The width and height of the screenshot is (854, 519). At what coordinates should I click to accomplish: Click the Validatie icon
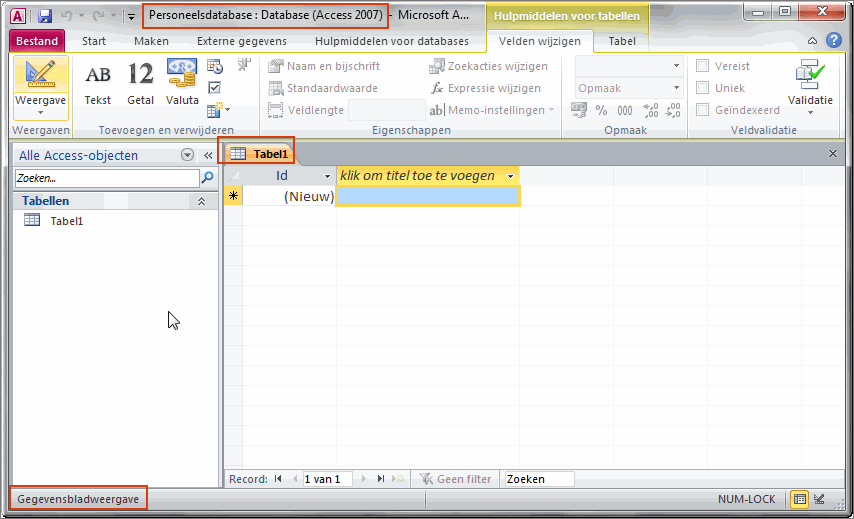click(x=810, y=75)
